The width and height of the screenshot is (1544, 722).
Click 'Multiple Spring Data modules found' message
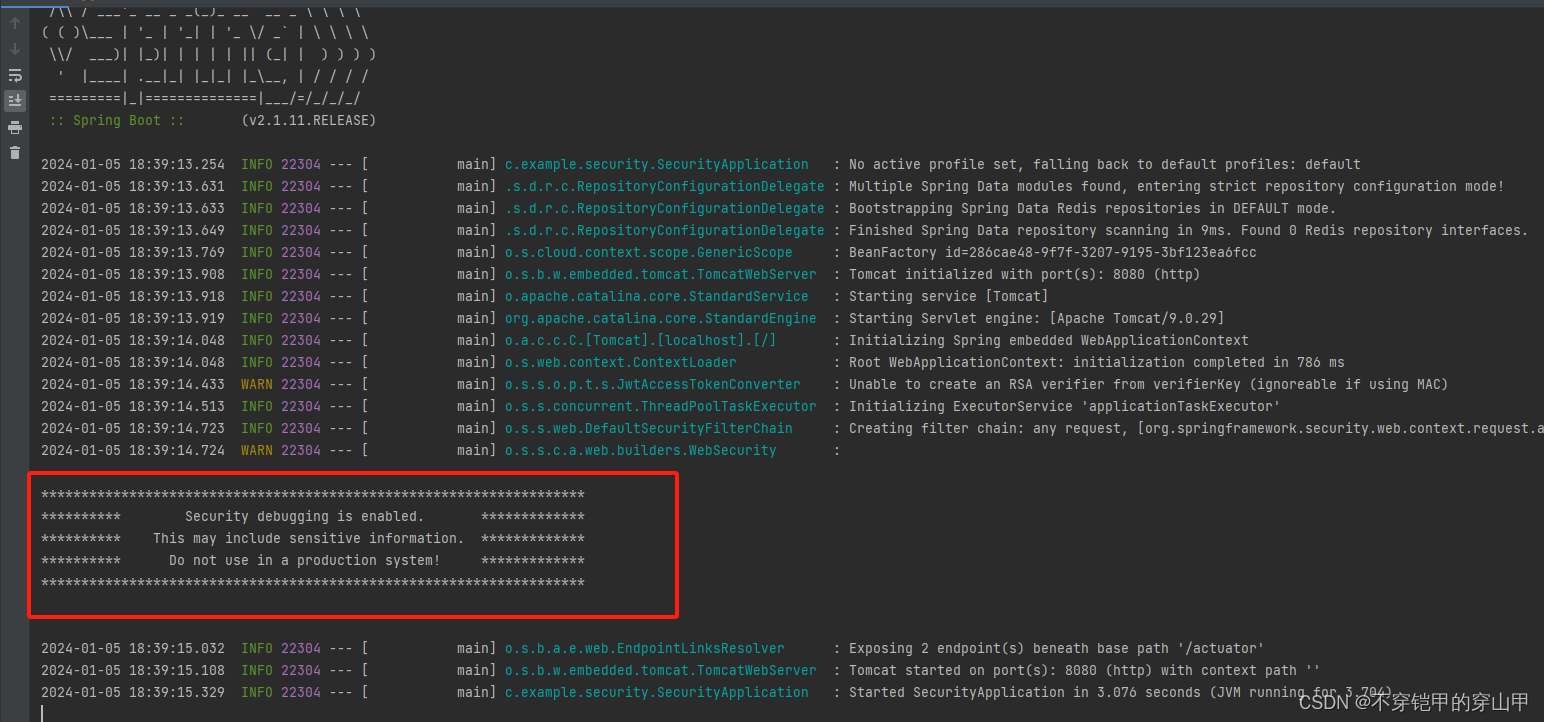[x=1176, y=186]
